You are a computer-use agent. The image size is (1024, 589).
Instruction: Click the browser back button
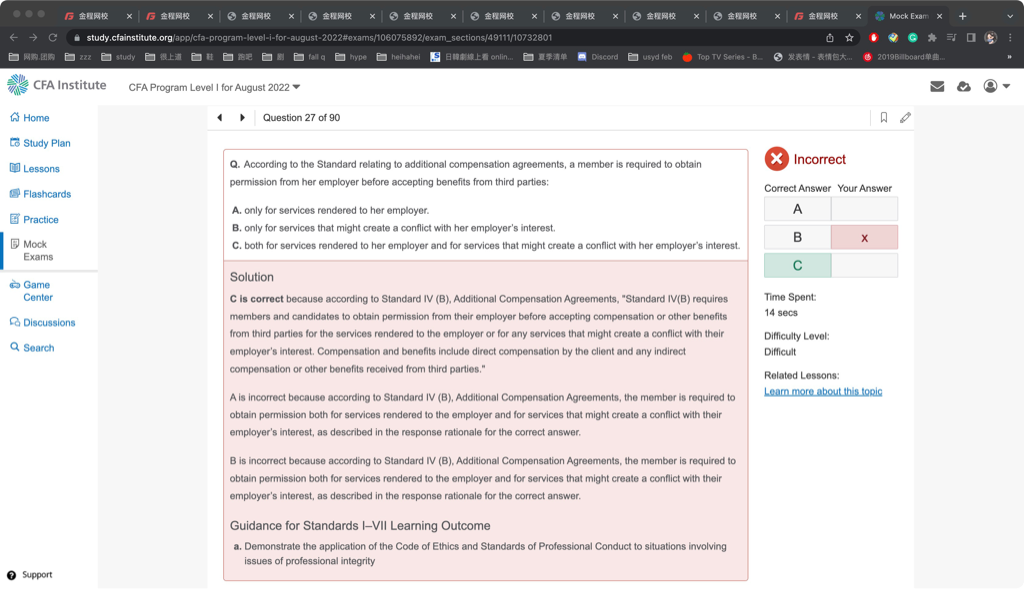[x=14, y=38]
